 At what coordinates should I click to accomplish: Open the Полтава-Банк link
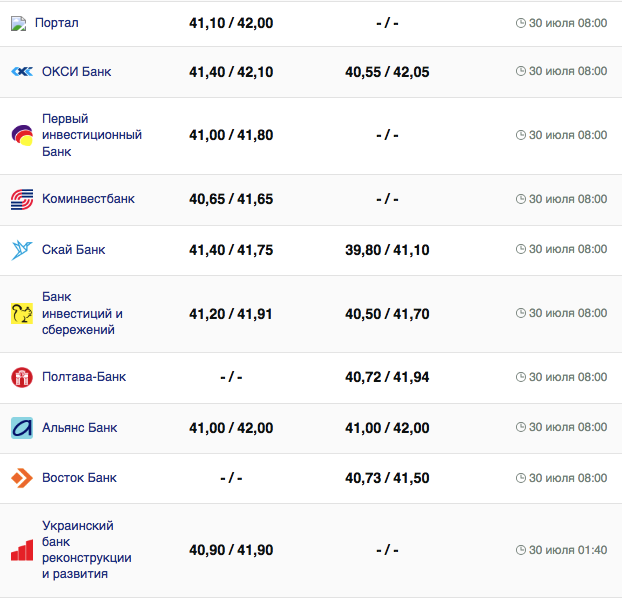point(84,377)
